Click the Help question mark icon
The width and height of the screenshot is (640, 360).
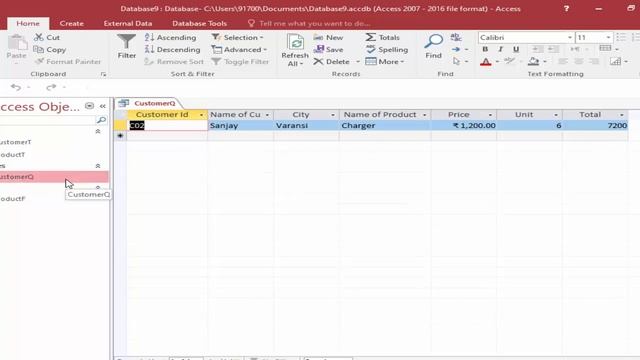click(566, 9)
